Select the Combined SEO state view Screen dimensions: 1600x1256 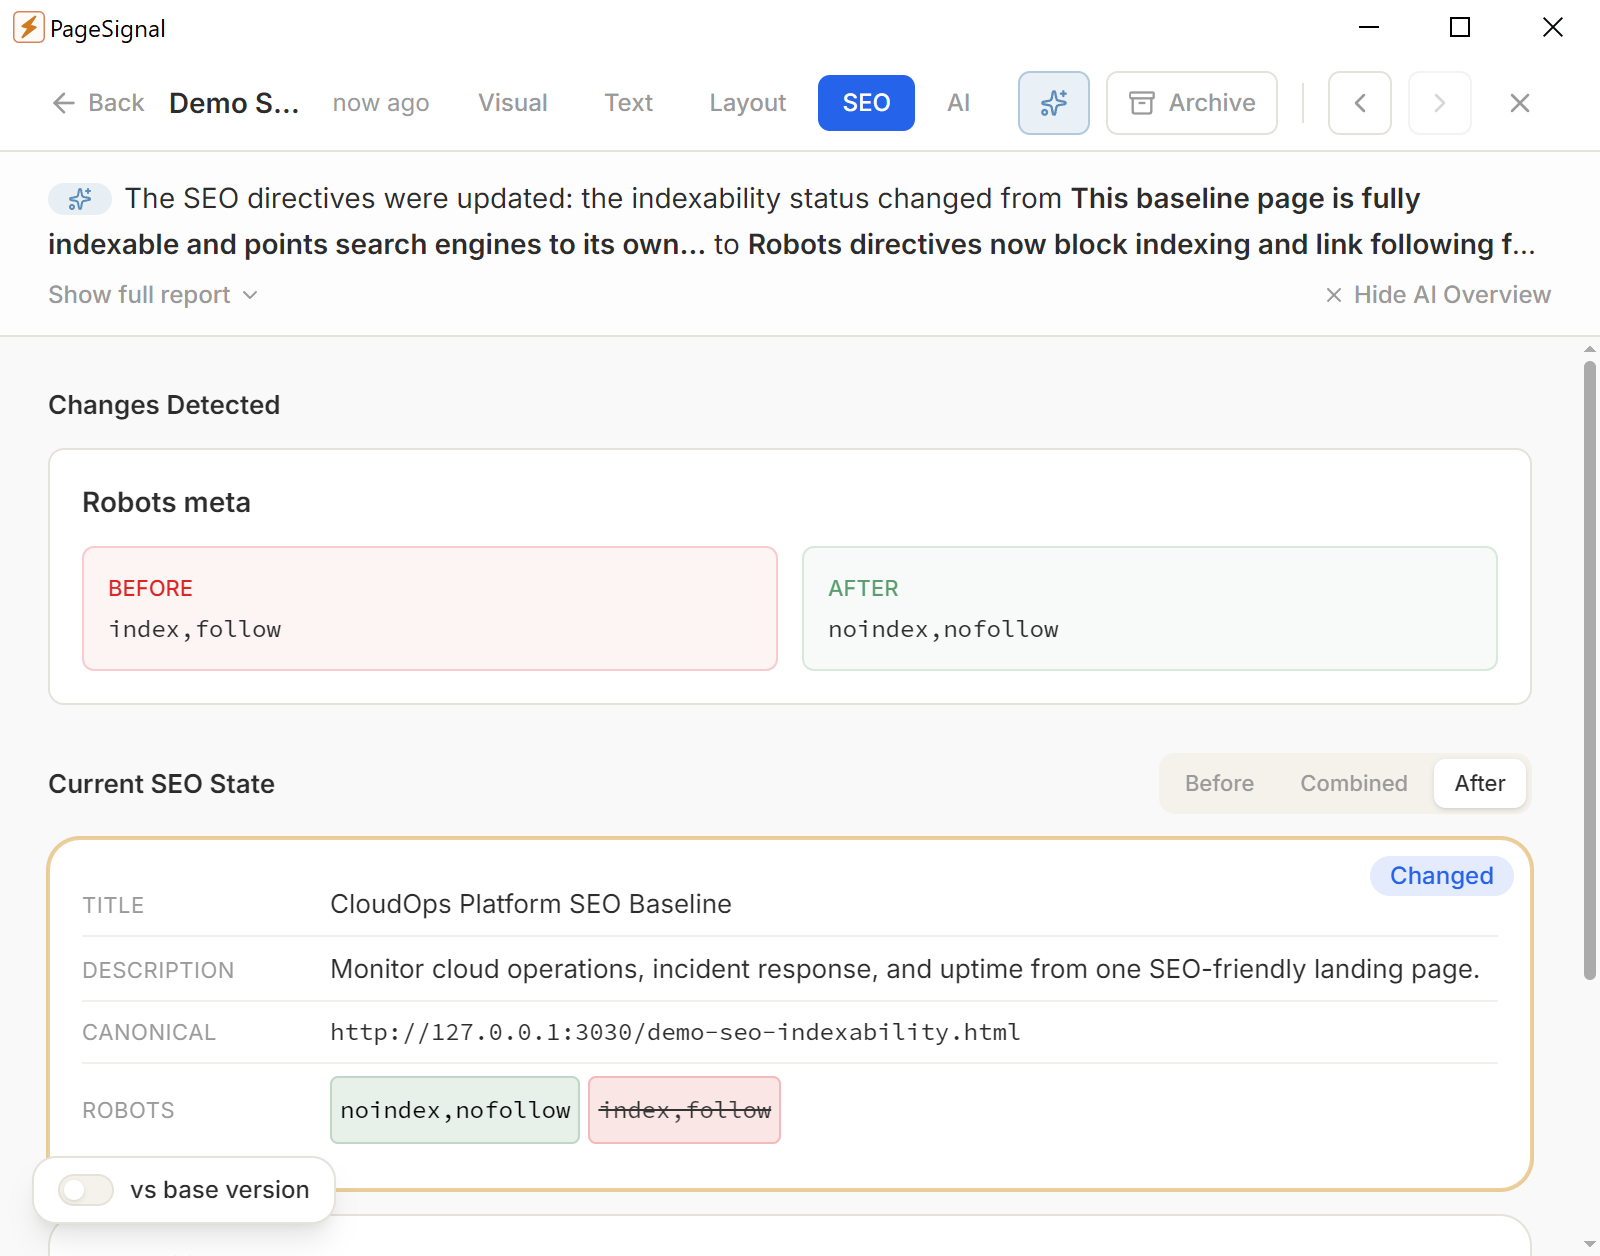pos(1353,783)
